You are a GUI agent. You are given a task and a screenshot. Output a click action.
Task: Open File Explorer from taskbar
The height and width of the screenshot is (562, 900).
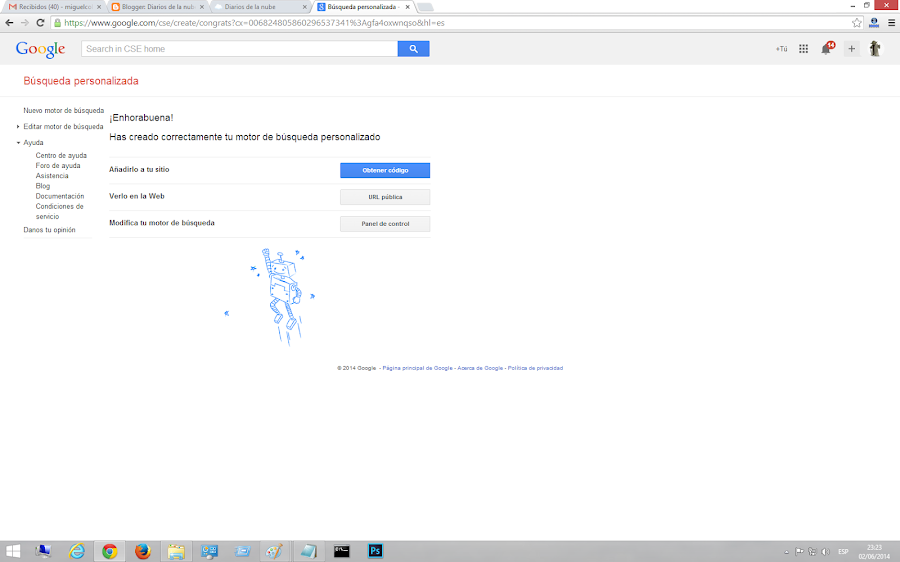pyautogui.click(x=176, y=552)
